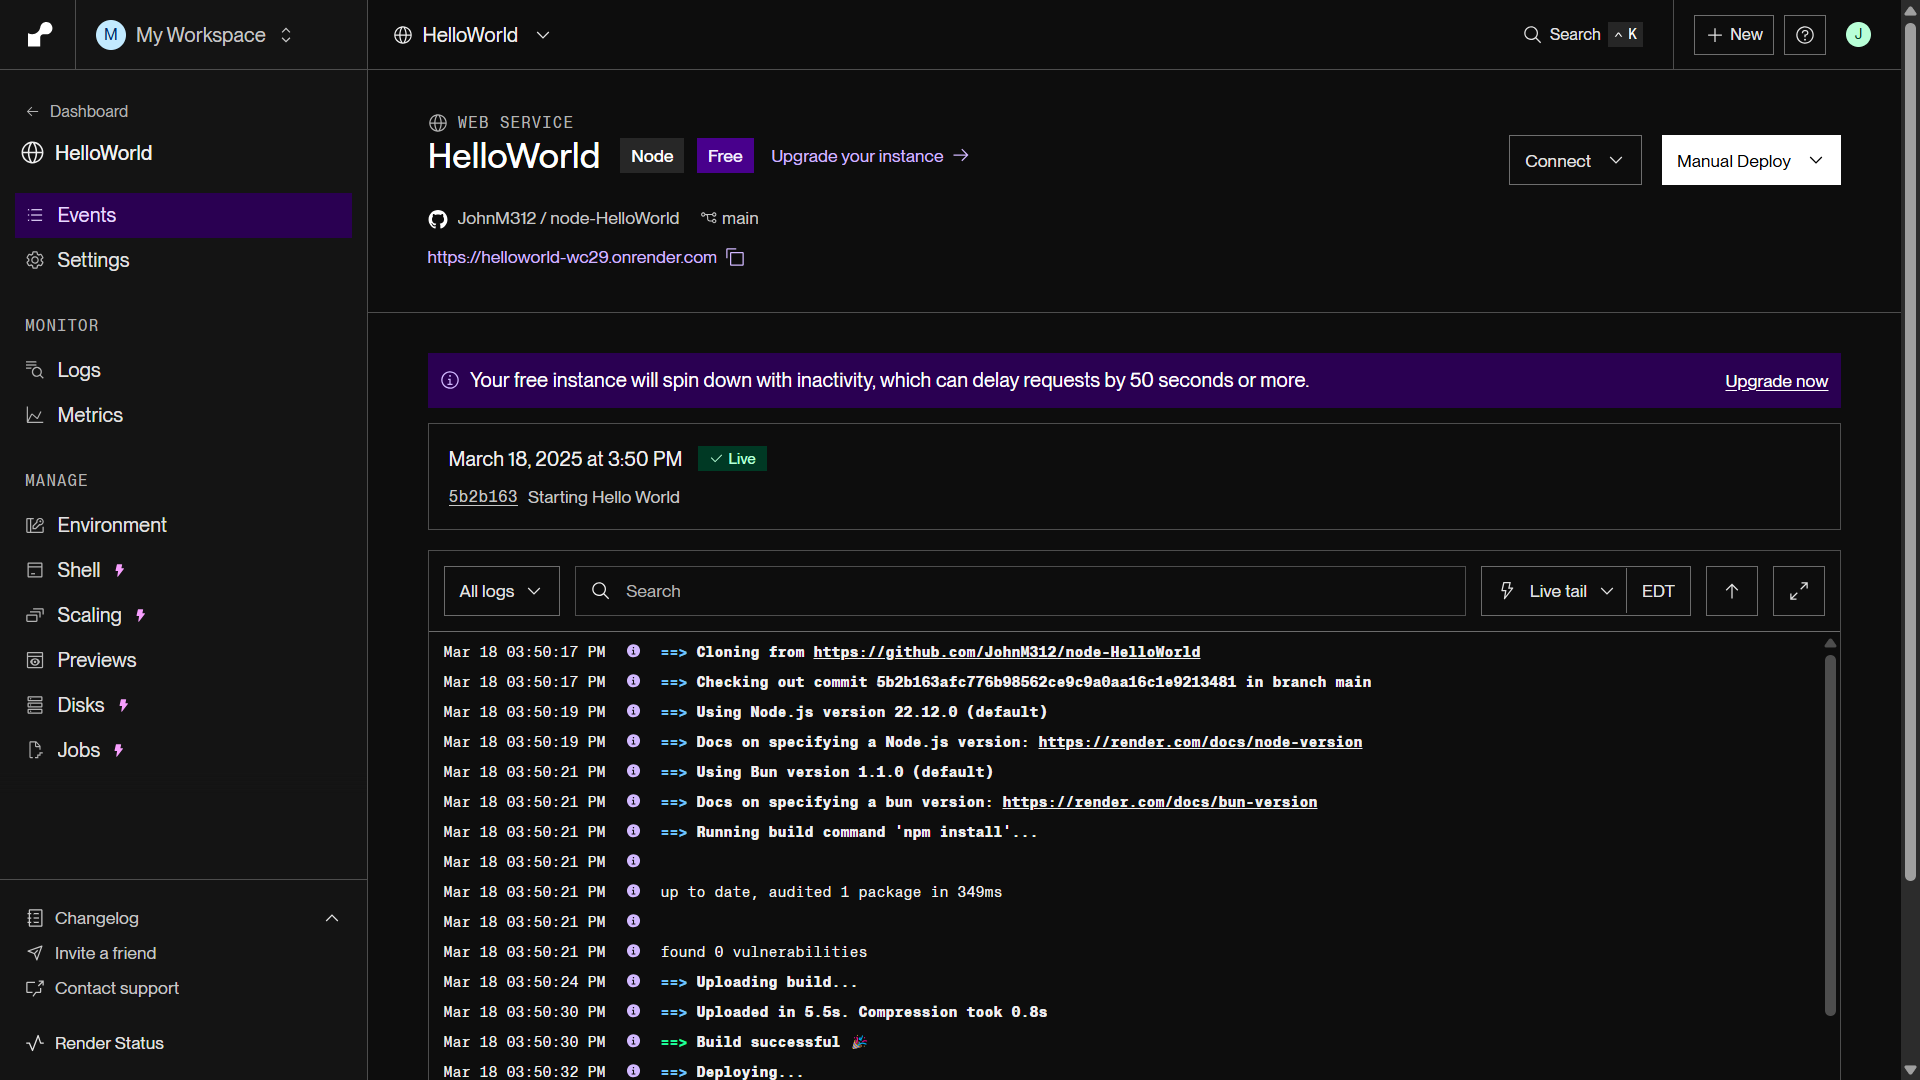Click the info icon in free instance banner
1920x1080 pixels.
click(x=450, y=380)
